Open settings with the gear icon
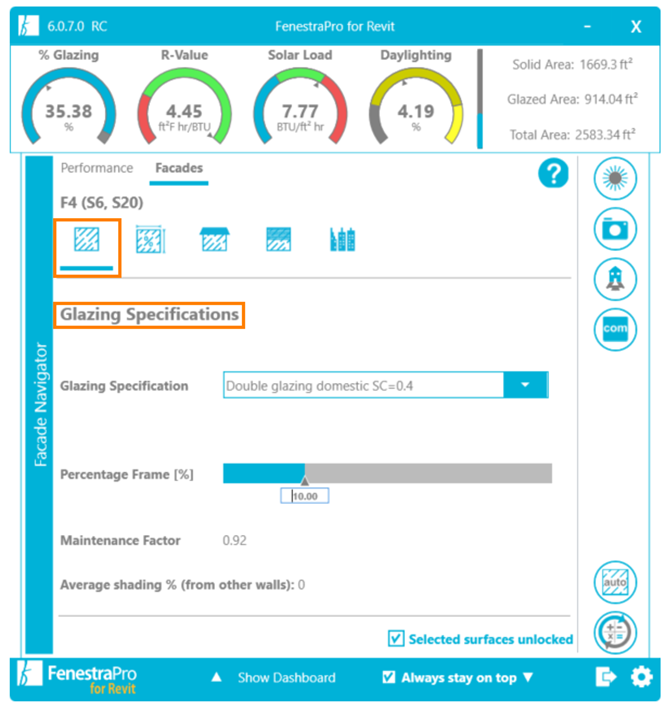This screenshot has width=666, height=710. click(x=642, y=677)
